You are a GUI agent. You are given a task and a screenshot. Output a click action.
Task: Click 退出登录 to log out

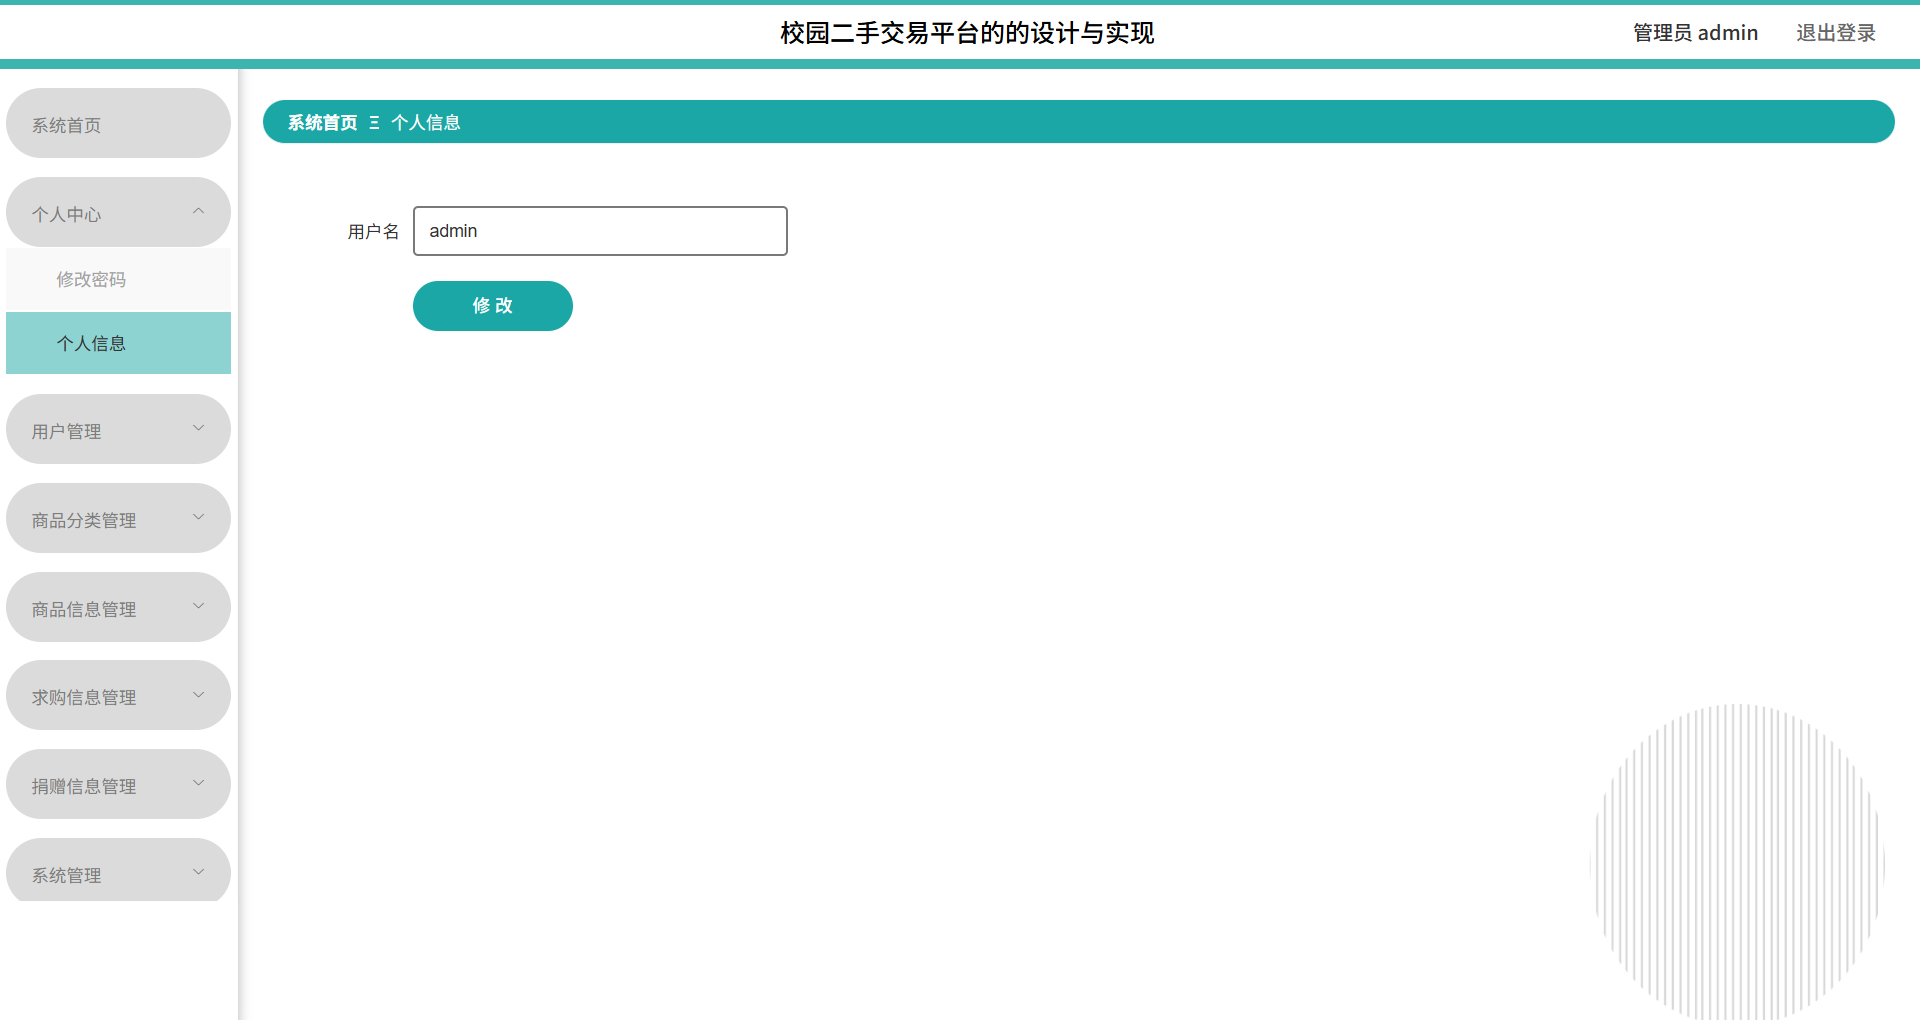point(1836,32)
